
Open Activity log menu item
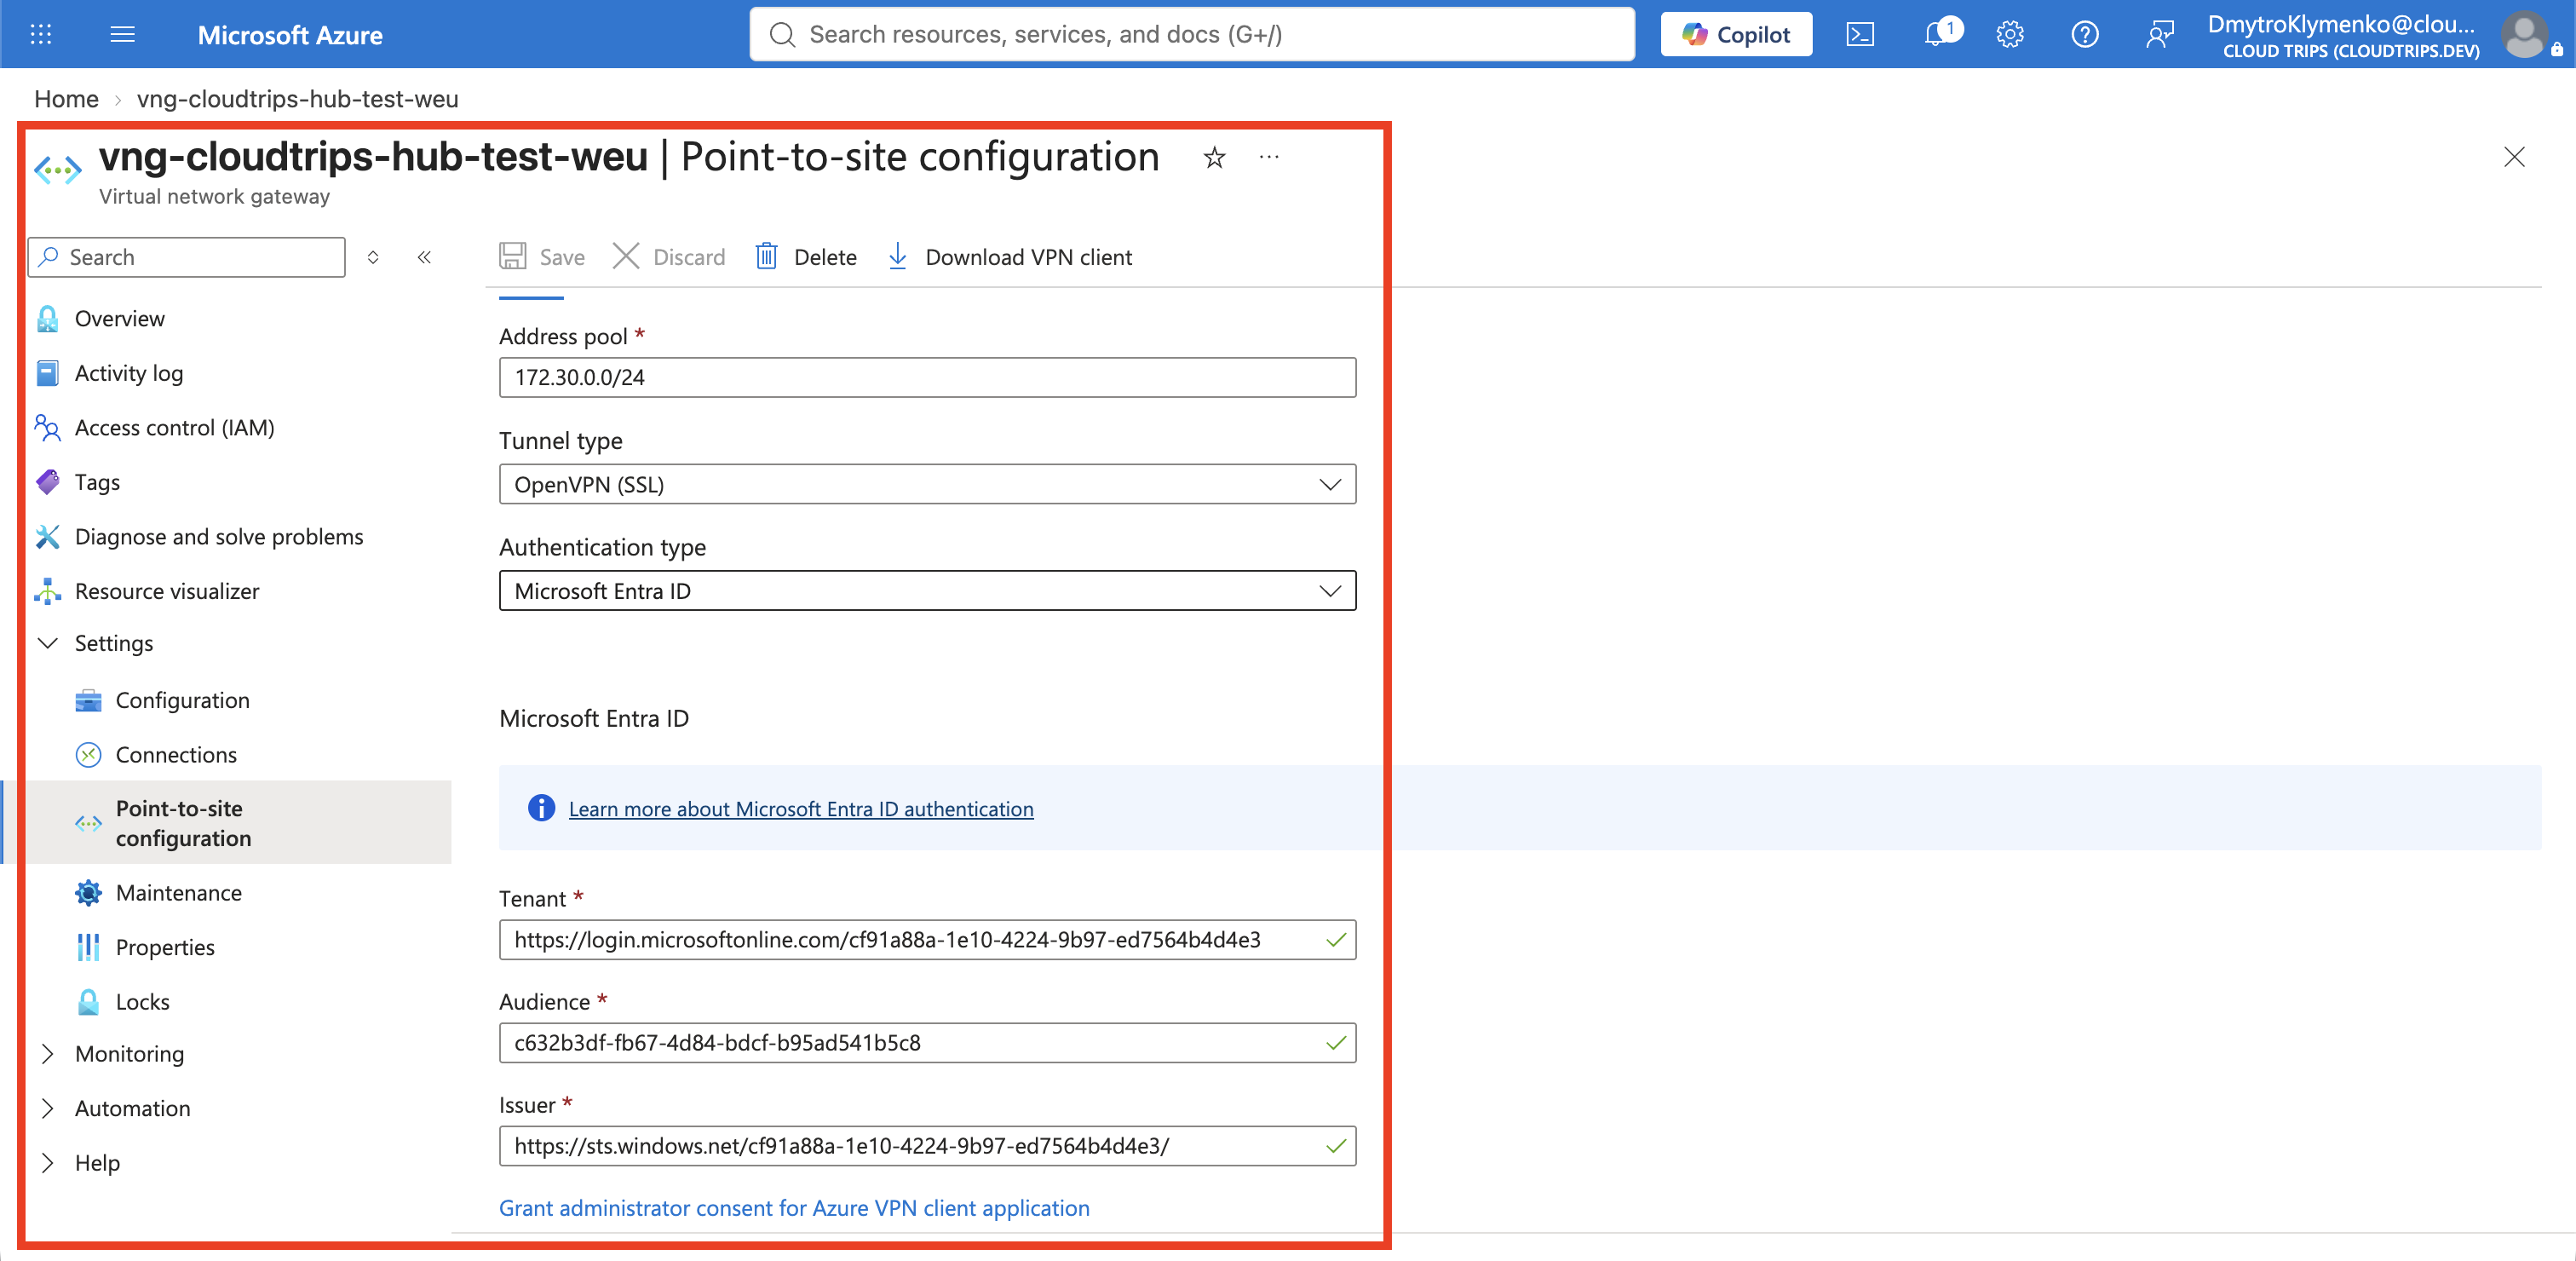[x=129, y=373]
